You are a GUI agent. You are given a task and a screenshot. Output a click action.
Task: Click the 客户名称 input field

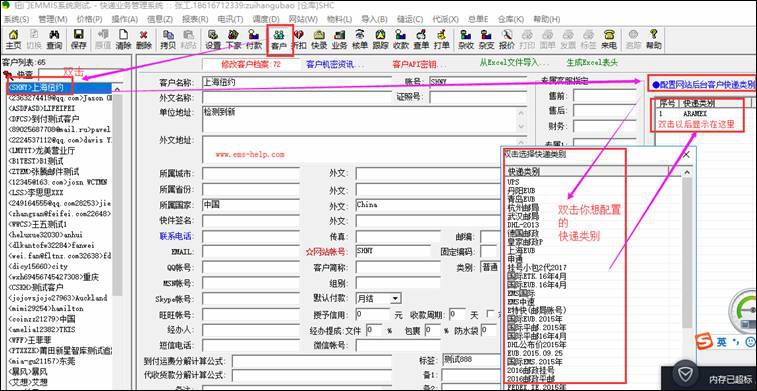click(x=297, y=82)
